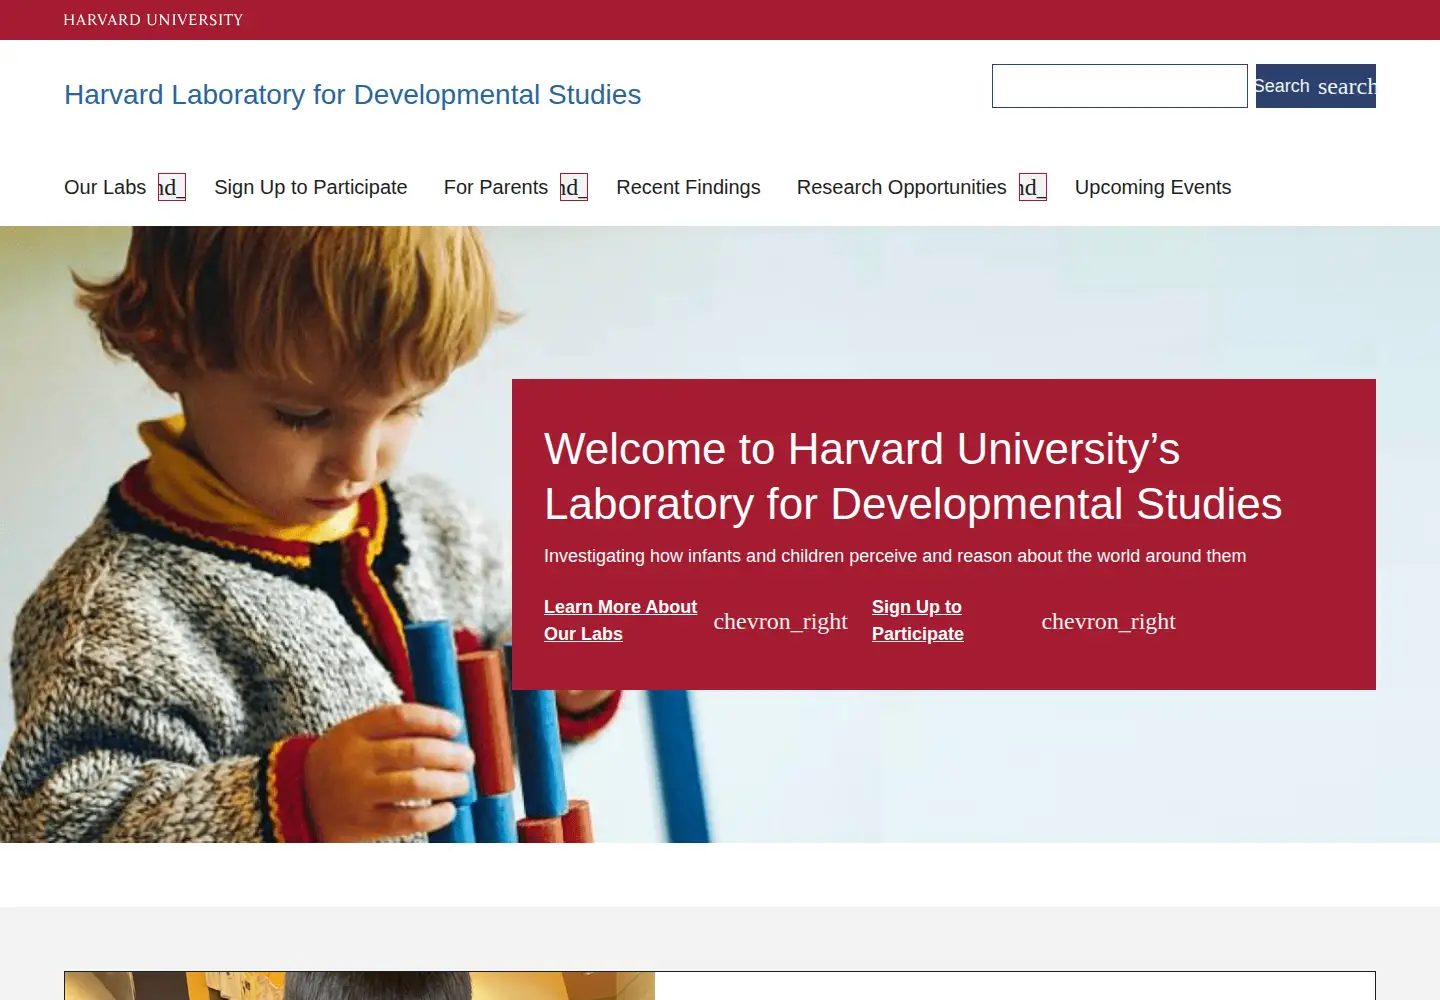Open Research Opportunities menu item

902,187
